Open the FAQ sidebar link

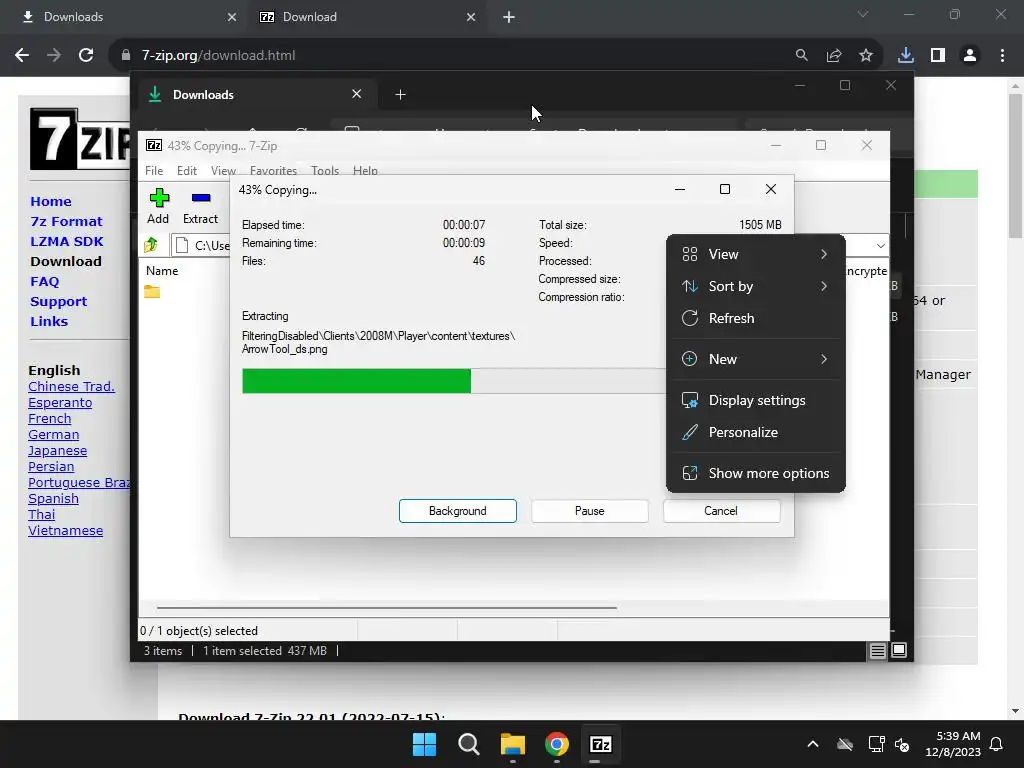(x=44, y=281)
